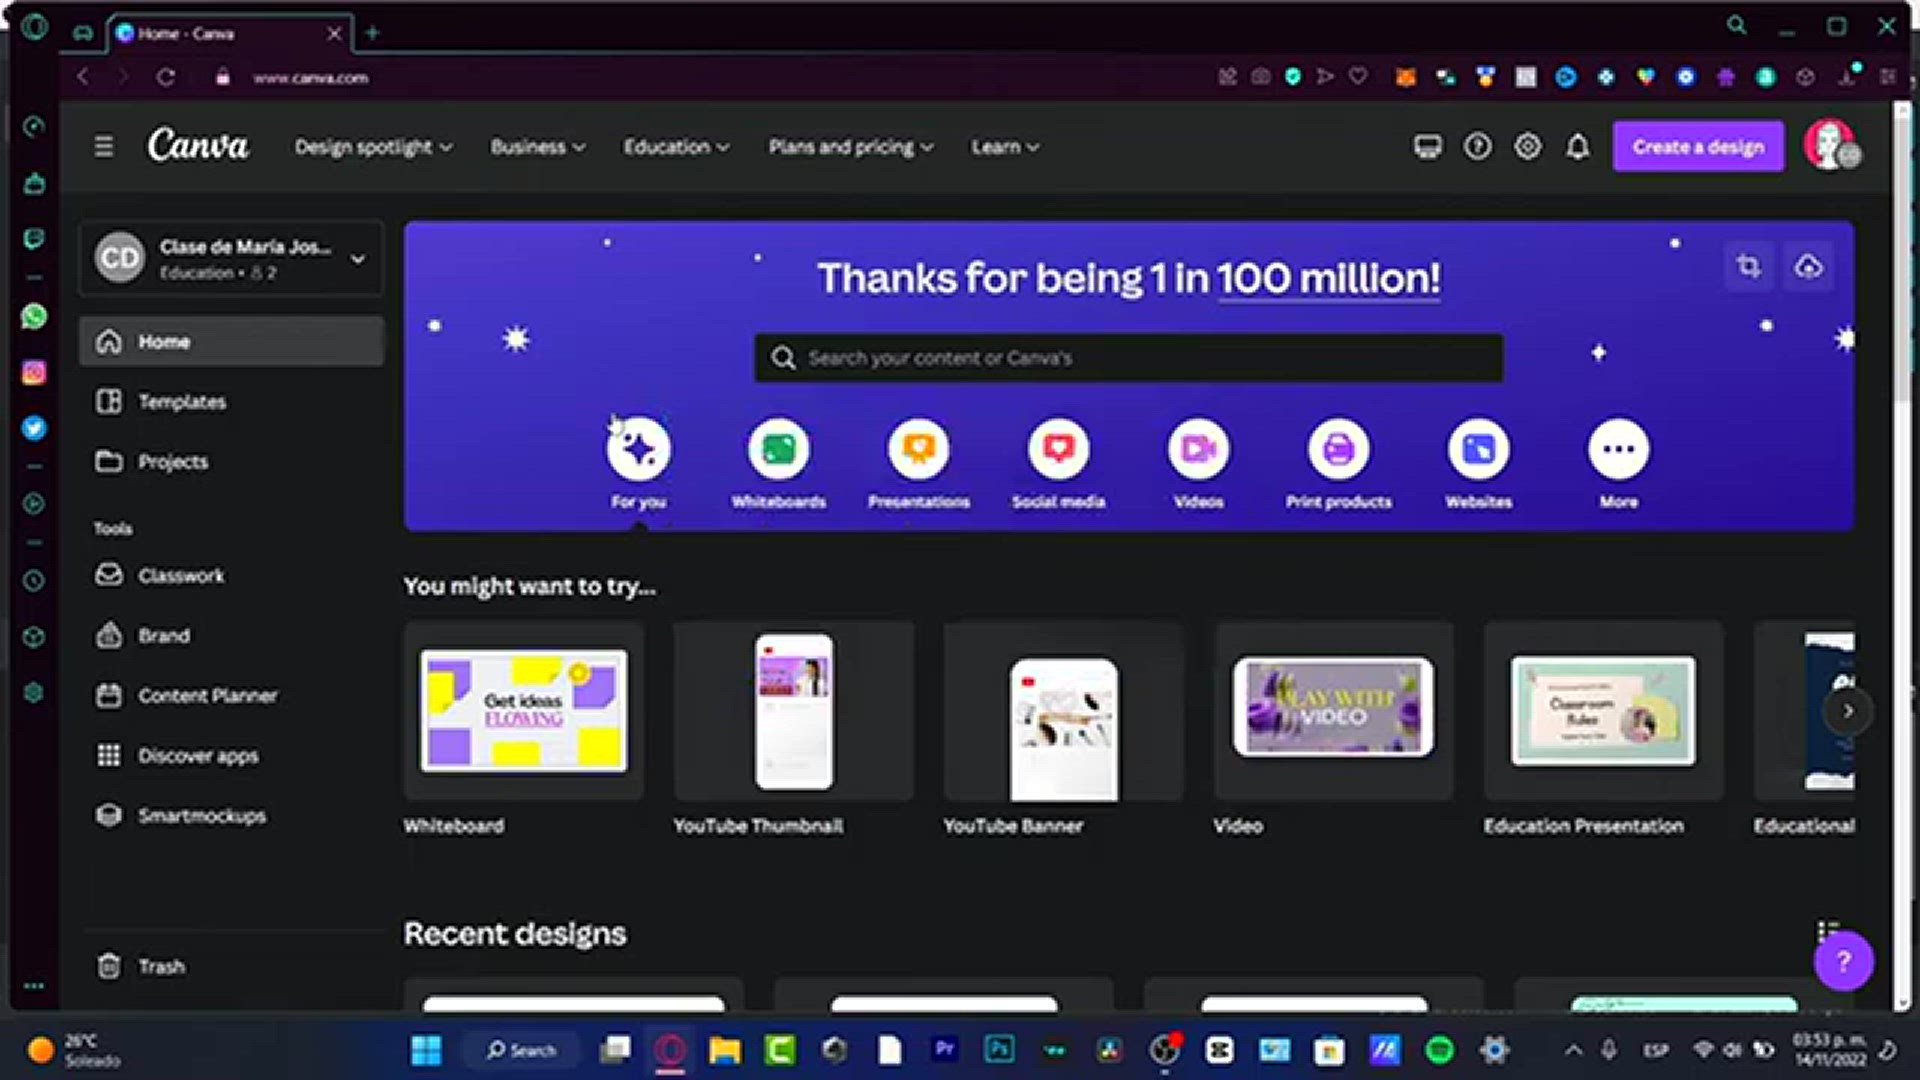Expand the Learn menu
The image size is (1920, 1080).
pyautogui.click(x=1005, y=147)
